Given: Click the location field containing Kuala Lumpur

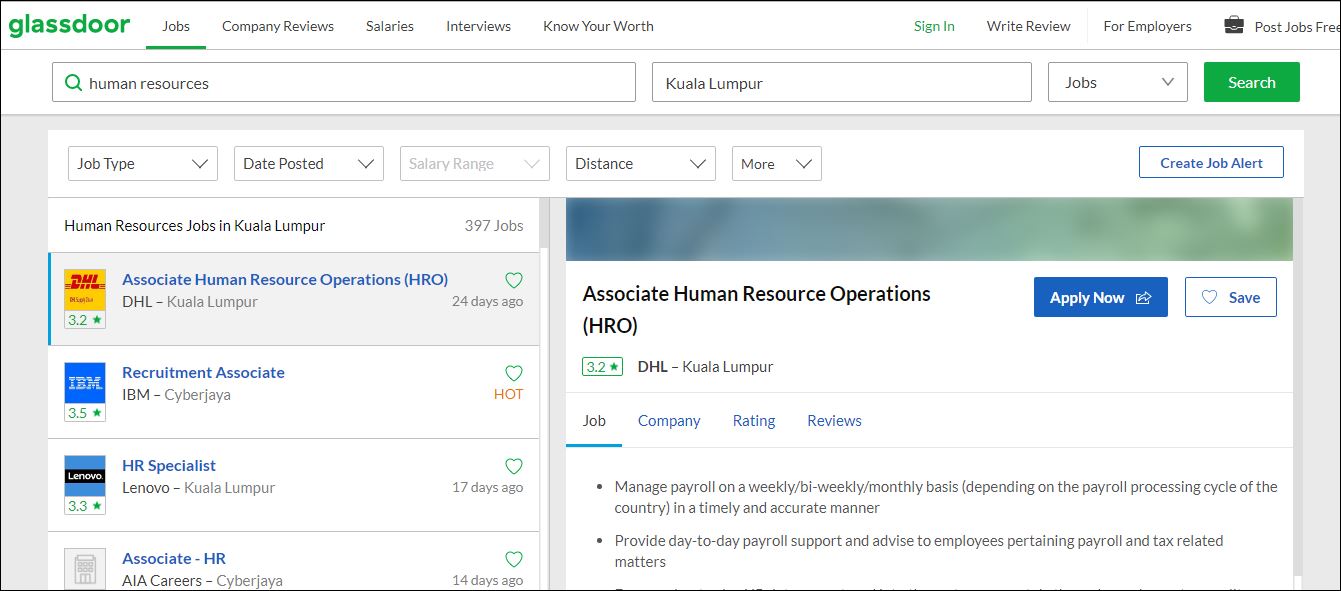Looking at the screenshot, I should pos(841,83).
